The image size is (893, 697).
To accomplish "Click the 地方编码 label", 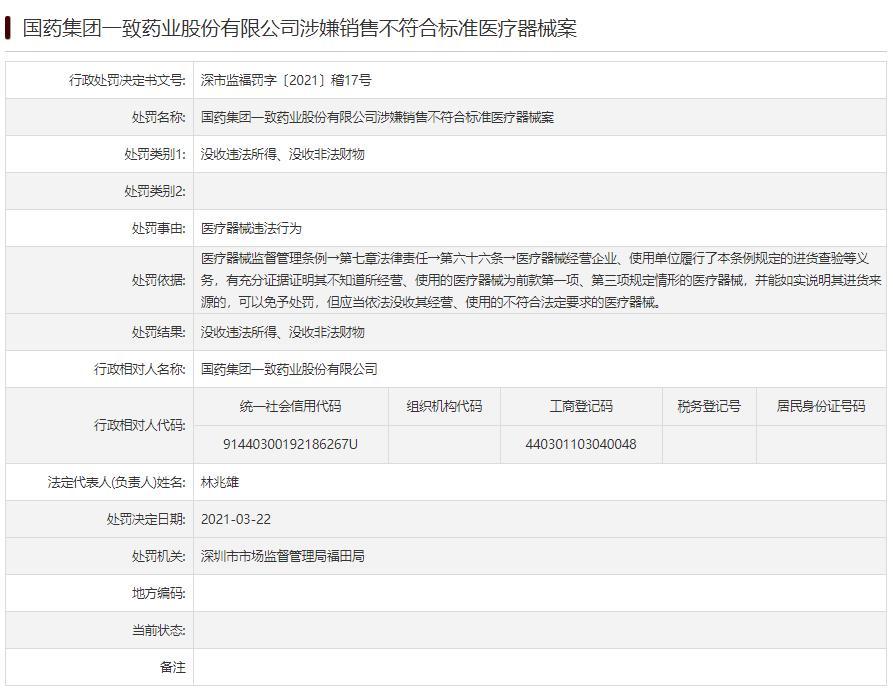I will (158, 593).
